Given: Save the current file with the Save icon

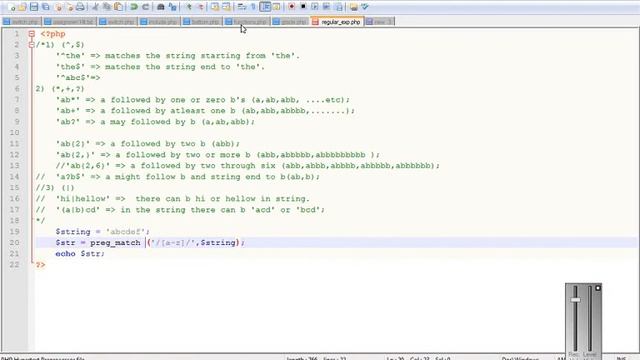Looking at the screenshot, I should [x=34, y=7].
